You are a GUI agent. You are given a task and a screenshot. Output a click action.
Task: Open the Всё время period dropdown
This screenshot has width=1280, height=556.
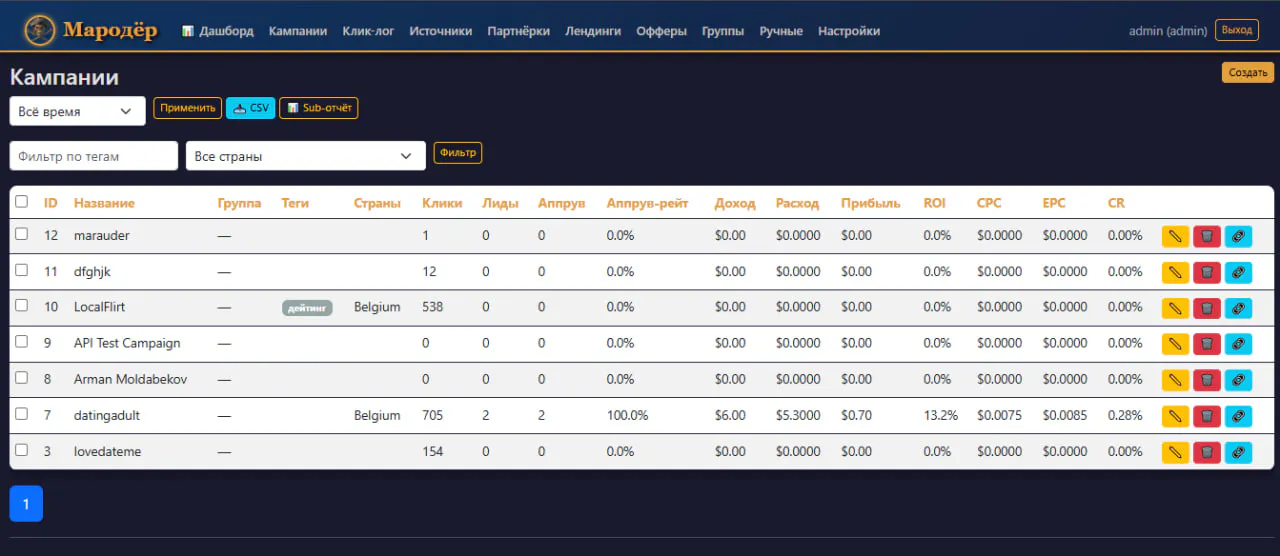(x=77, y=111)
